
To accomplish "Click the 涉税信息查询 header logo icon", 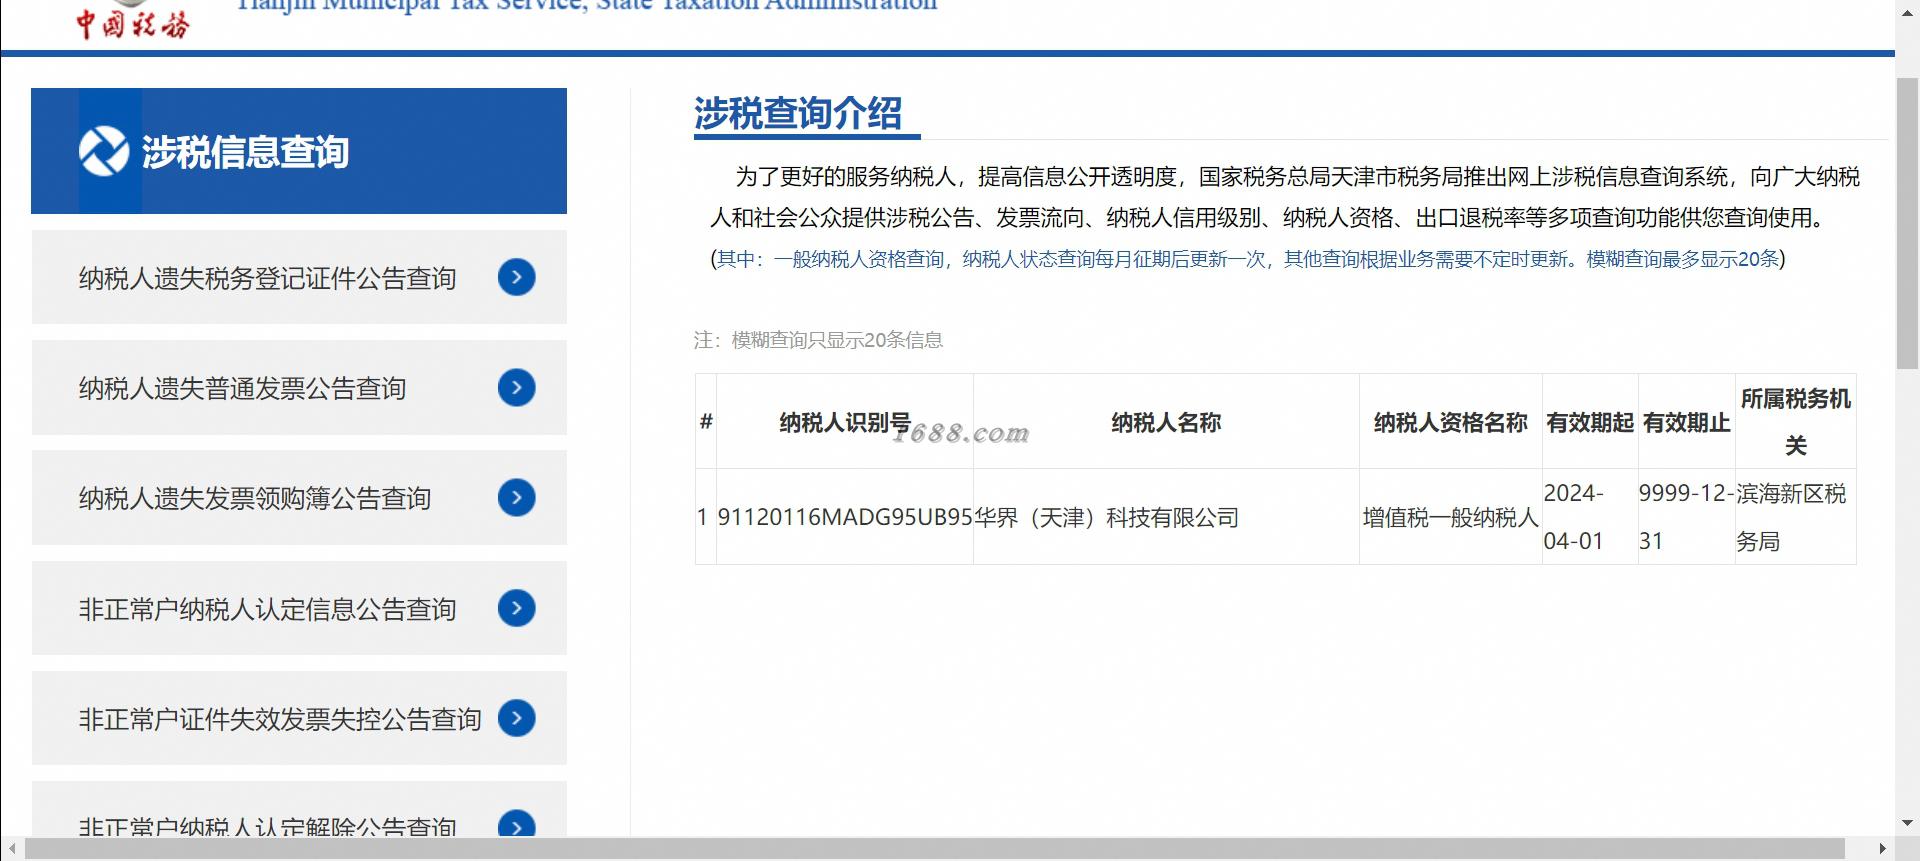I will [x=104, y=151].
